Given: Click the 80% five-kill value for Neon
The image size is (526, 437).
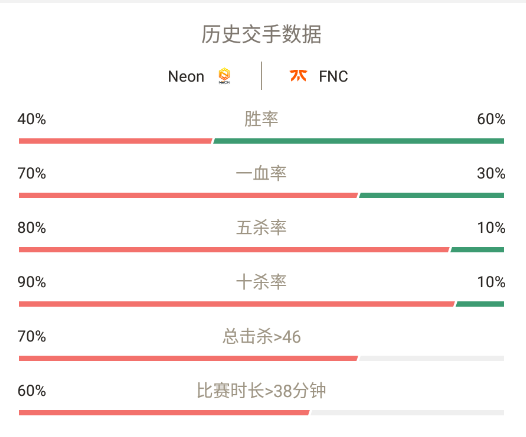Looking at the screenshot, I should click(x=32, y=228).
